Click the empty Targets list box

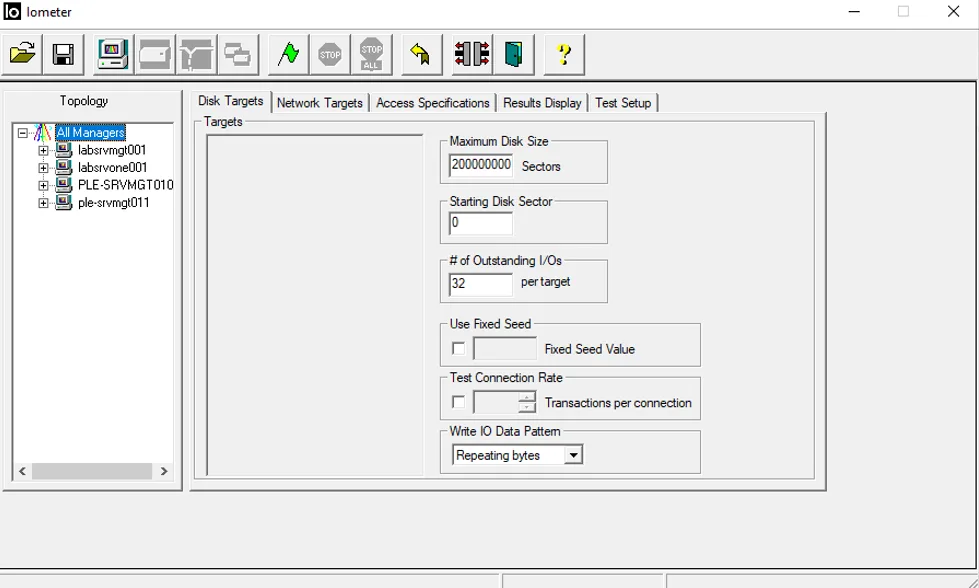[315, 305]
